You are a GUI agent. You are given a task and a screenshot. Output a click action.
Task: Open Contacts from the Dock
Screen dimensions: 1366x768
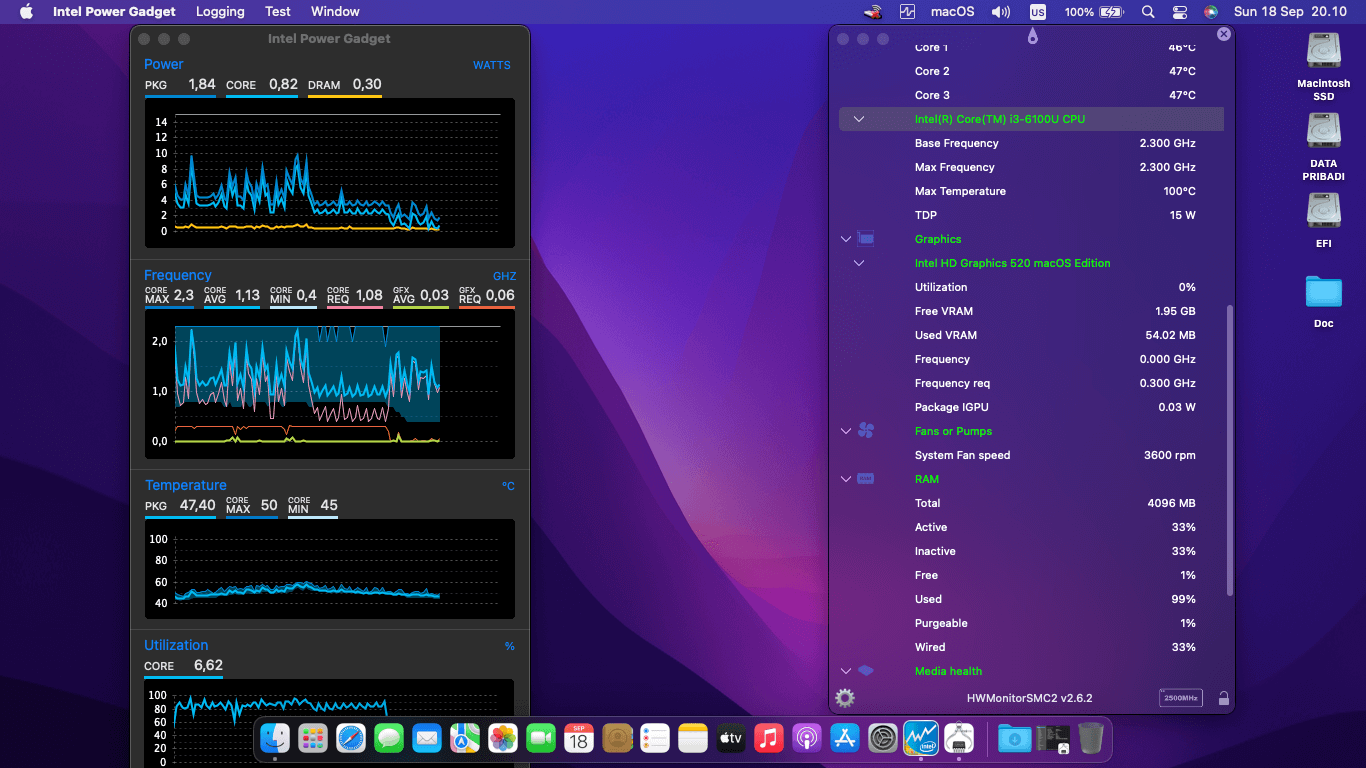pyautogui.click(x=617, y=739)
